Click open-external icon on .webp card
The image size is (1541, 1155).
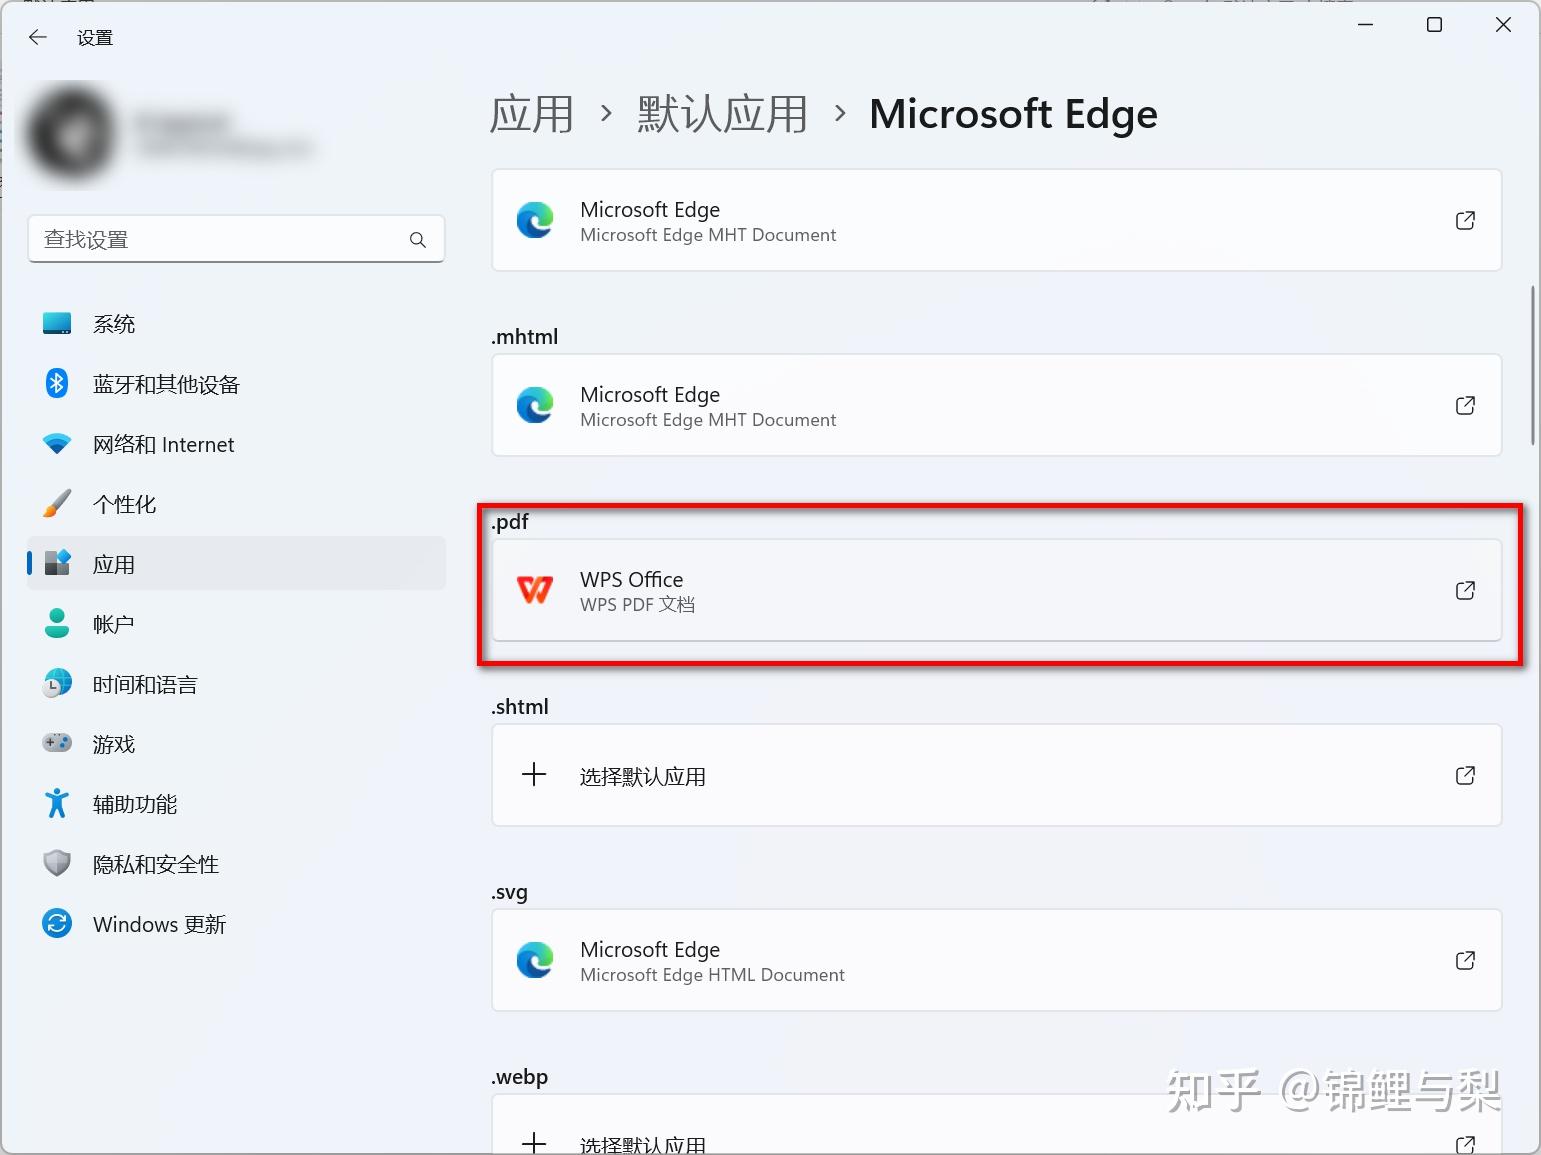(1465, 1144)
